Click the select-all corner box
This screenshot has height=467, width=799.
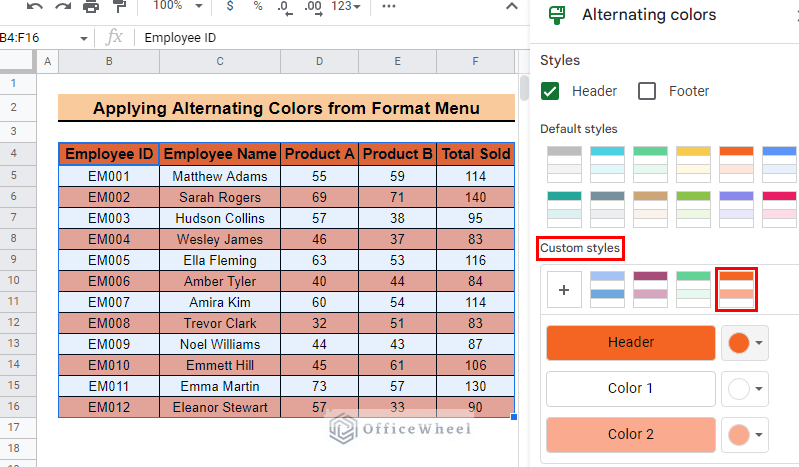point(18,62)
